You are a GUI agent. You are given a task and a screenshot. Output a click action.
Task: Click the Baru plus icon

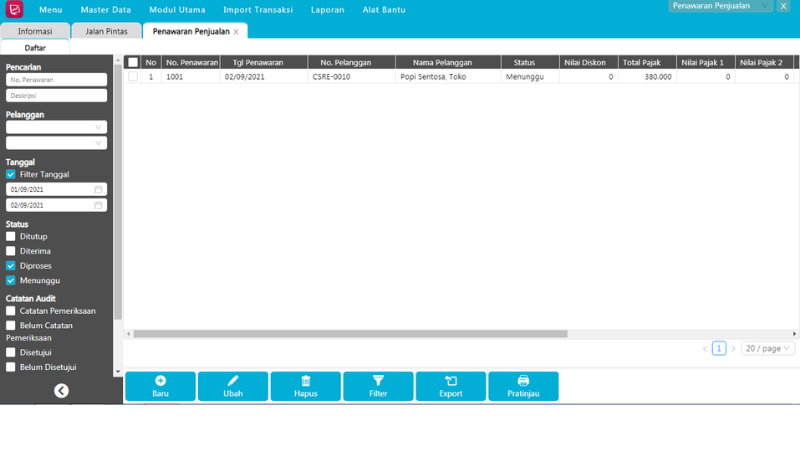point(160,381)
